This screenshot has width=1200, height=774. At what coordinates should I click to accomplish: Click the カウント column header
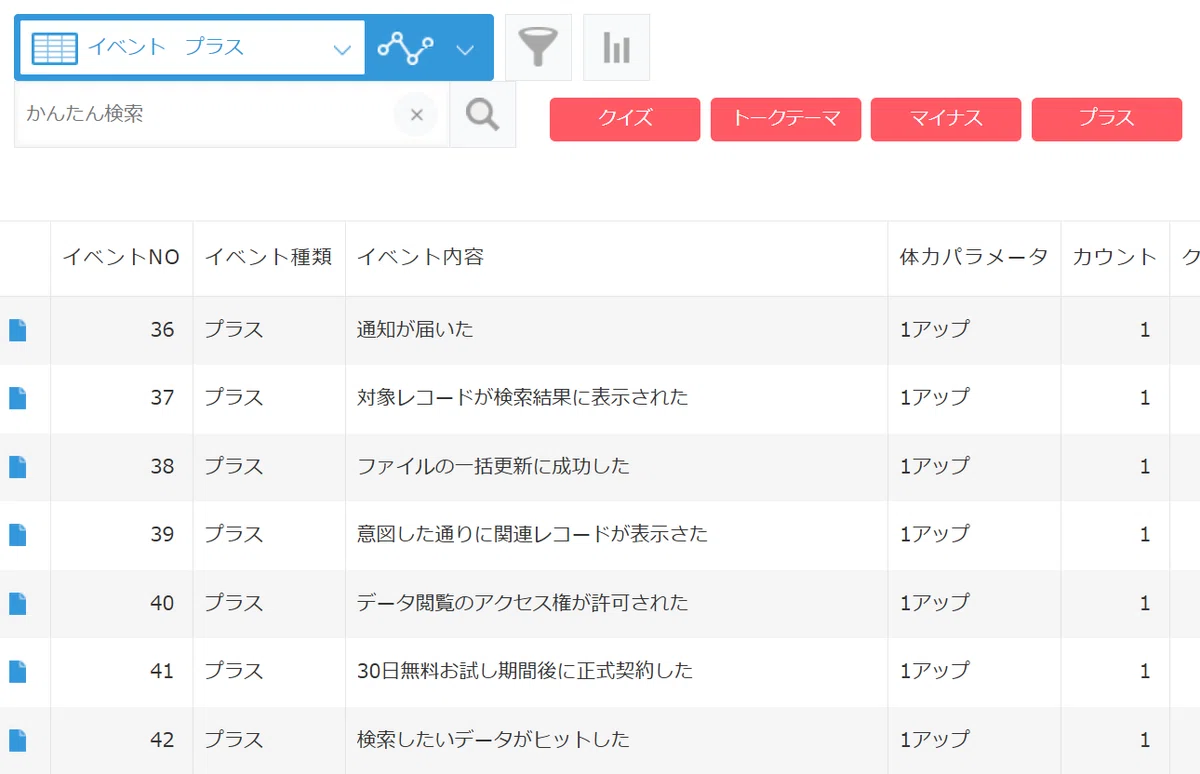[1115, 257]
